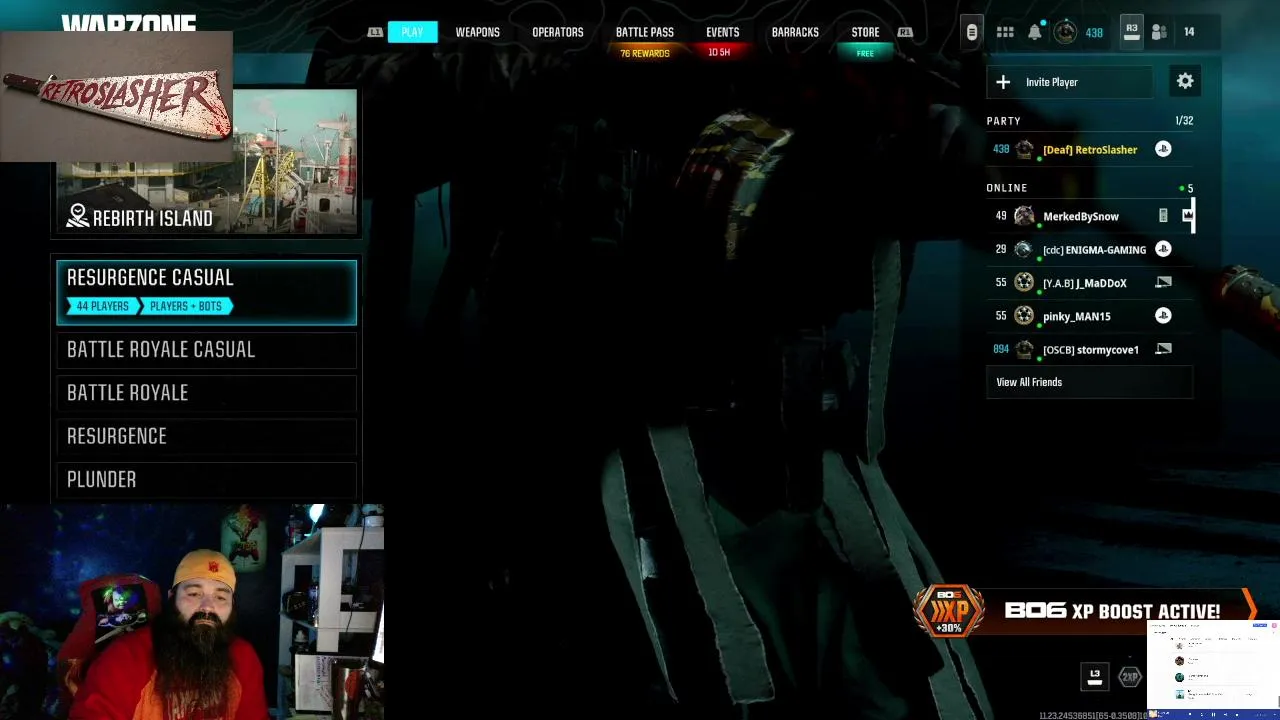1280x720 pixels.
Task: Click J_MaDDoX's star emblem
Action: pos(1023,283)
